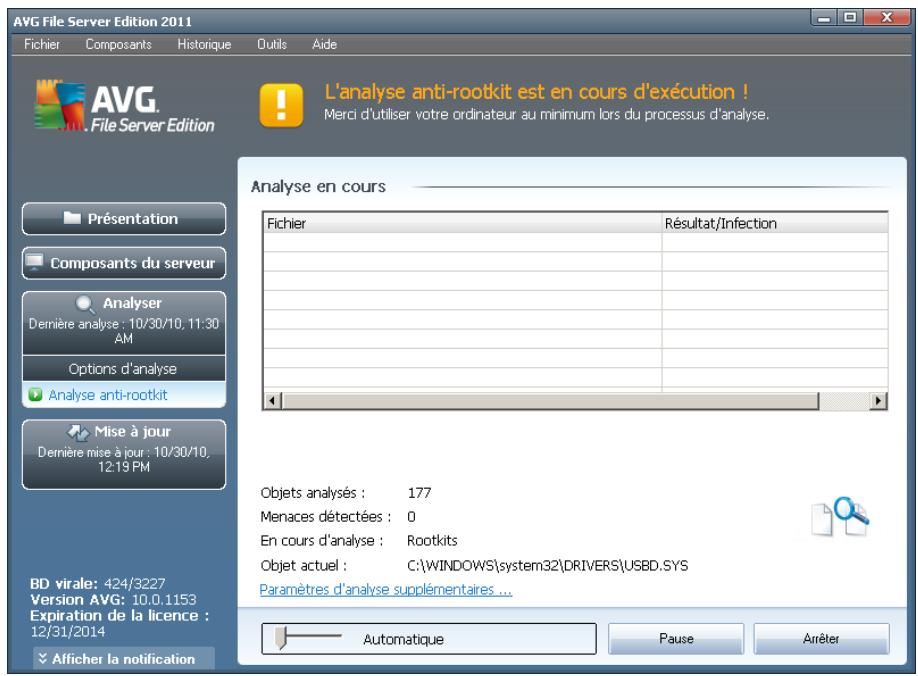The height and width of the screenshot is (676, 918).
Task: Open the Fichier menu
Action: 42,44
